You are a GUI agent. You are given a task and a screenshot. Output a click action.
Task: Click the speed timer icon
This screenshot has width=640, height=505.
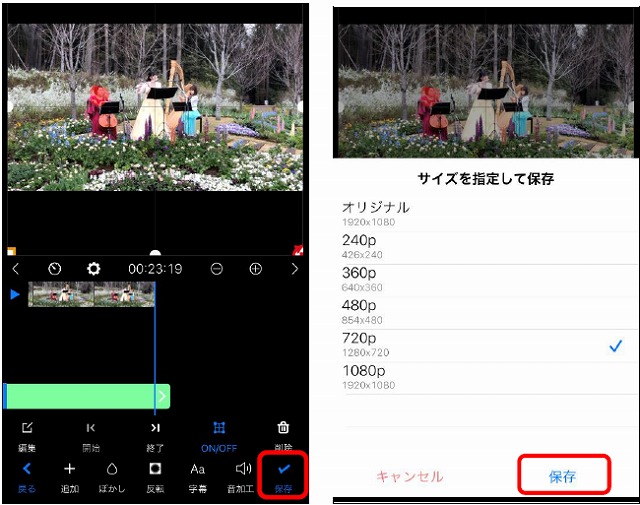pyautogui.click(x=55, y=269)
